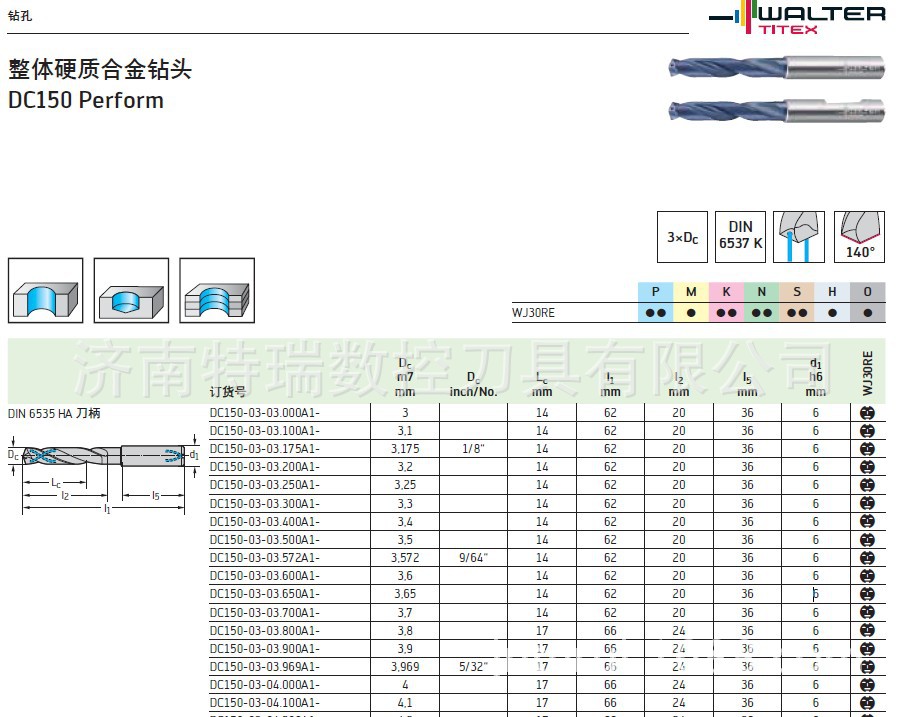Screen dimensions: 909x717
Task: Click the blind hole application icon
Action: (x=132, y=290)
